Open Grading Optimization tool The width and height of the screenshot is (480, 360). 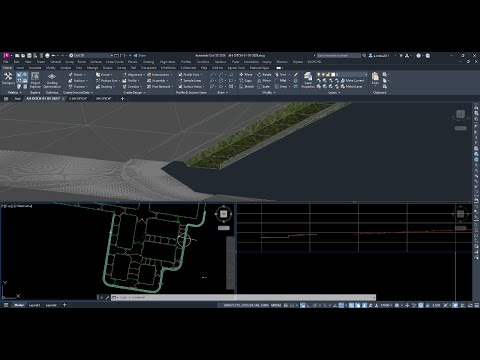pyautogui.click(x=52, y=80)
